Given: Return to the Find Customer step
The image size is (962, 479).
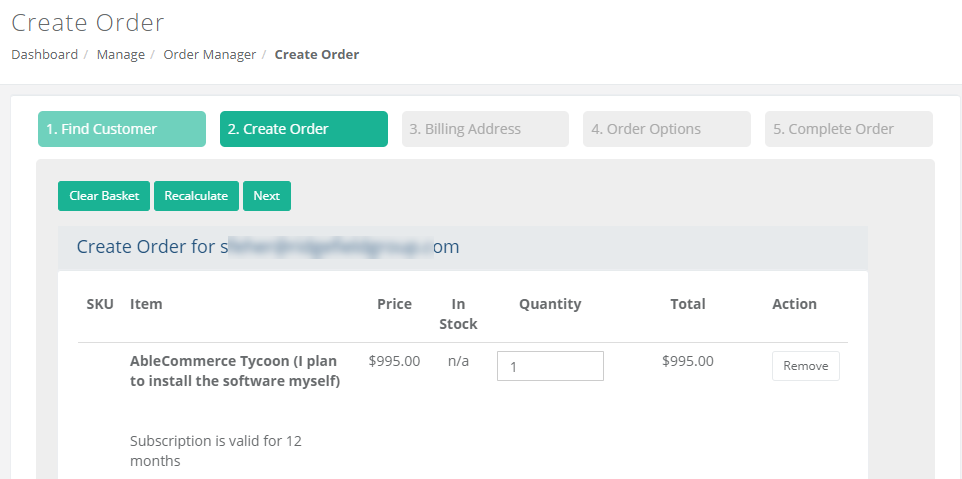Looking at the screenshot, I should tap(121, 129).
